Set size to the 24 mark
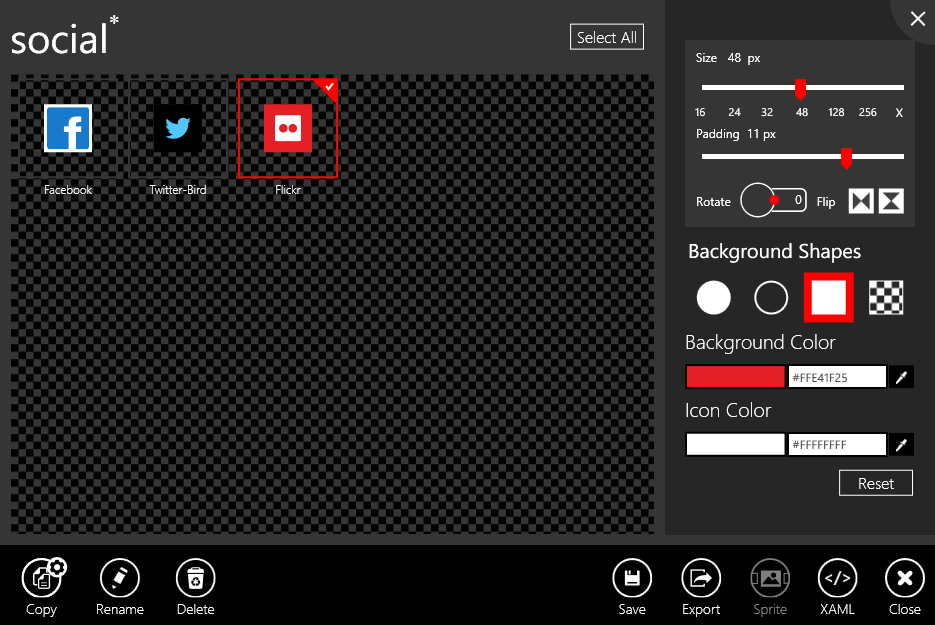Image resolution: width=935 pixels, height=625 pixels. point(735,112)
